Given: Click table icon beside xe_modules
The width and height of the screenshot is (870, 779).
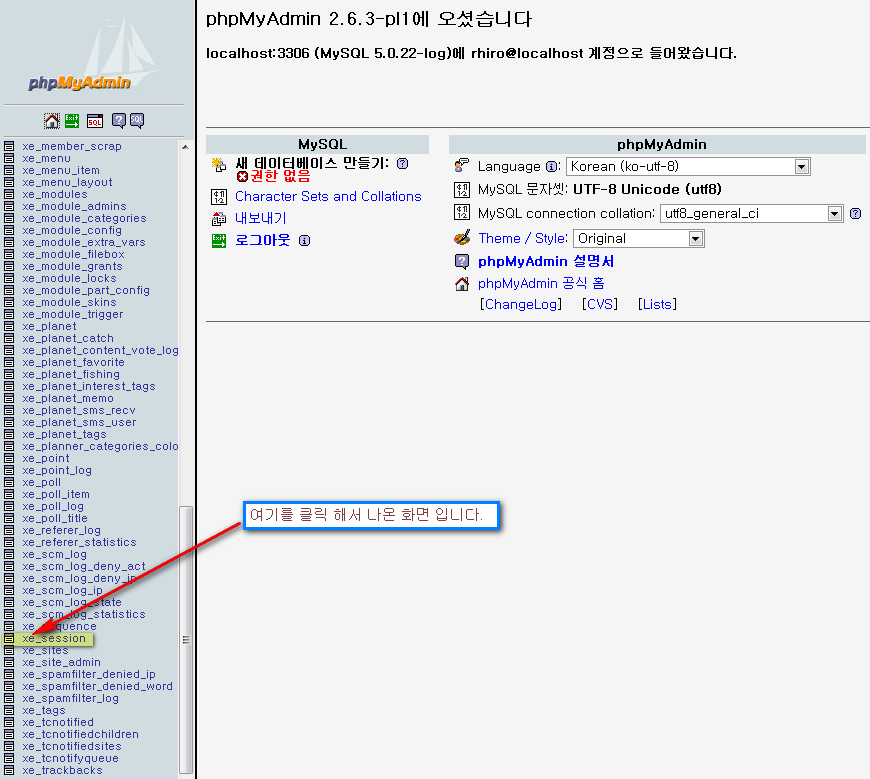Looking at the screenshot, I should (9, 194).
